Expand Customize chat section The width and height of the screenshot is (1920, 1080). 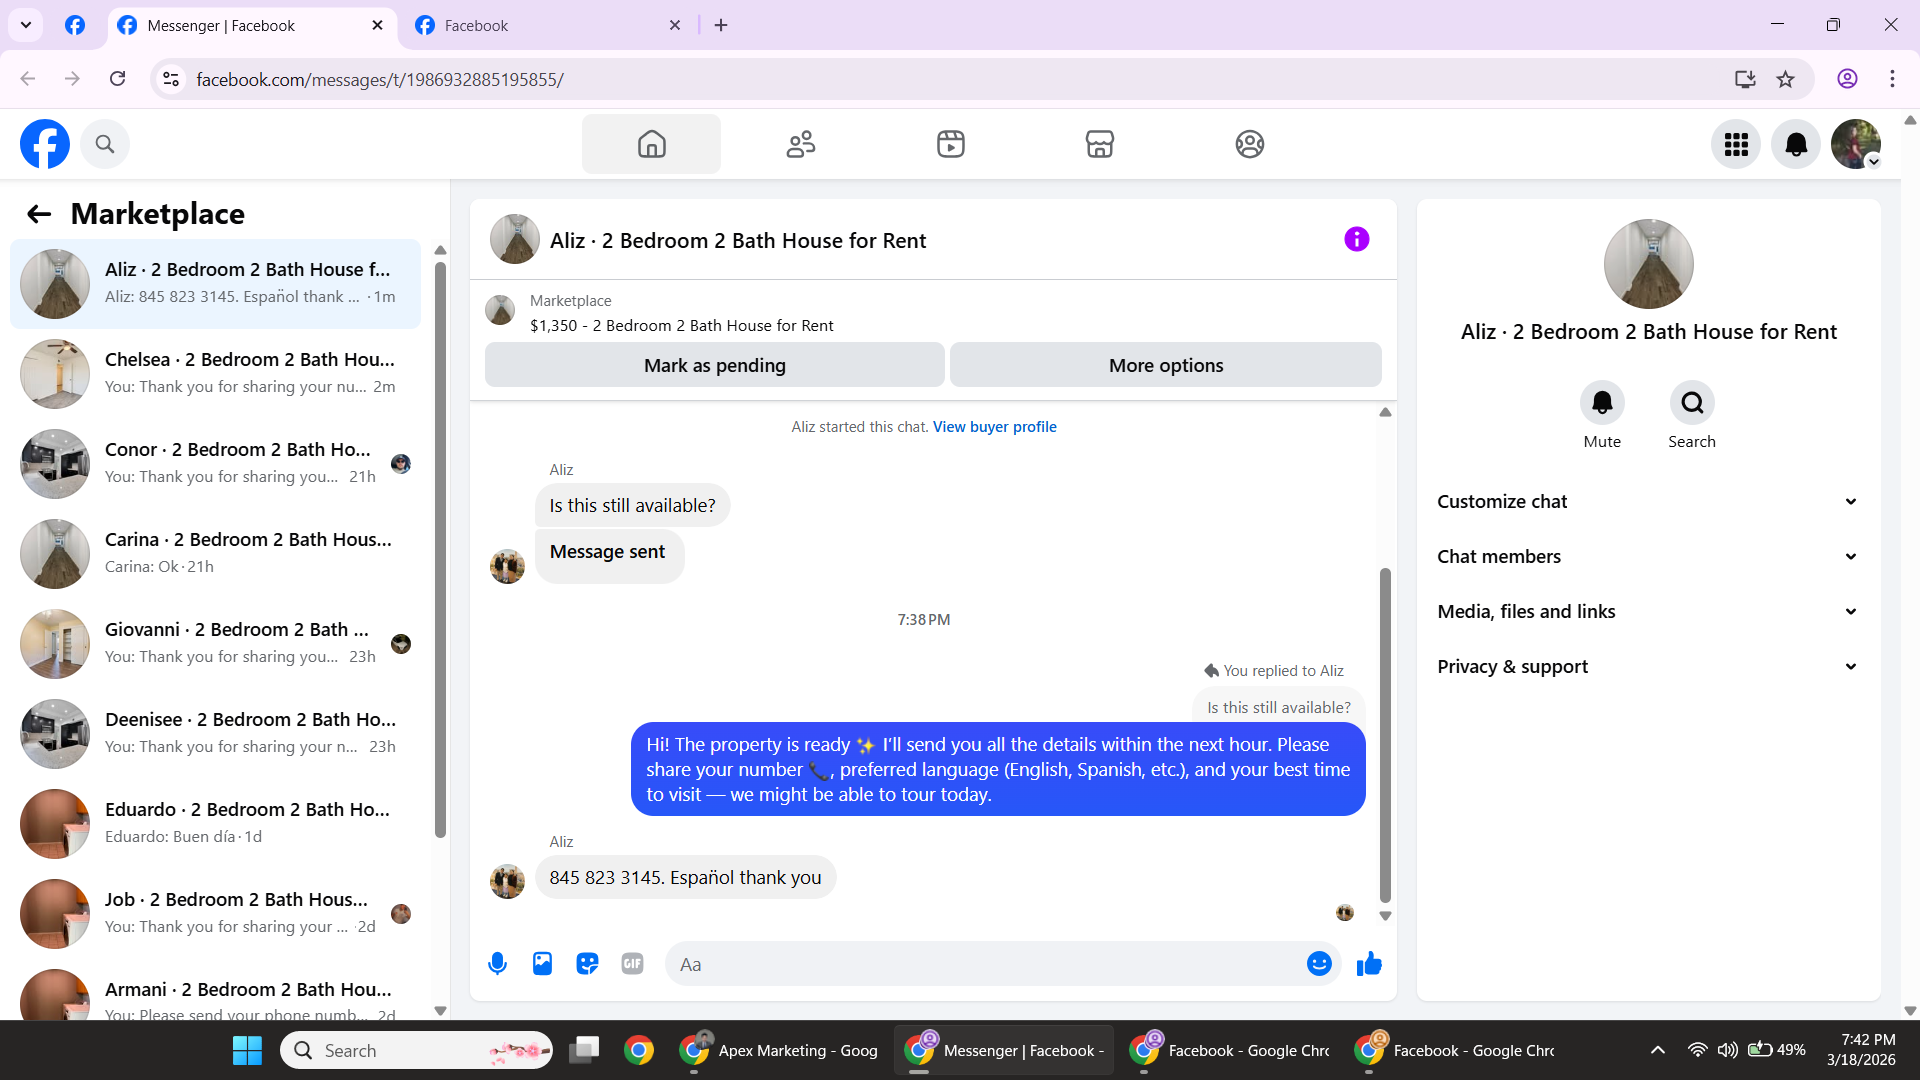point(1648,502)
